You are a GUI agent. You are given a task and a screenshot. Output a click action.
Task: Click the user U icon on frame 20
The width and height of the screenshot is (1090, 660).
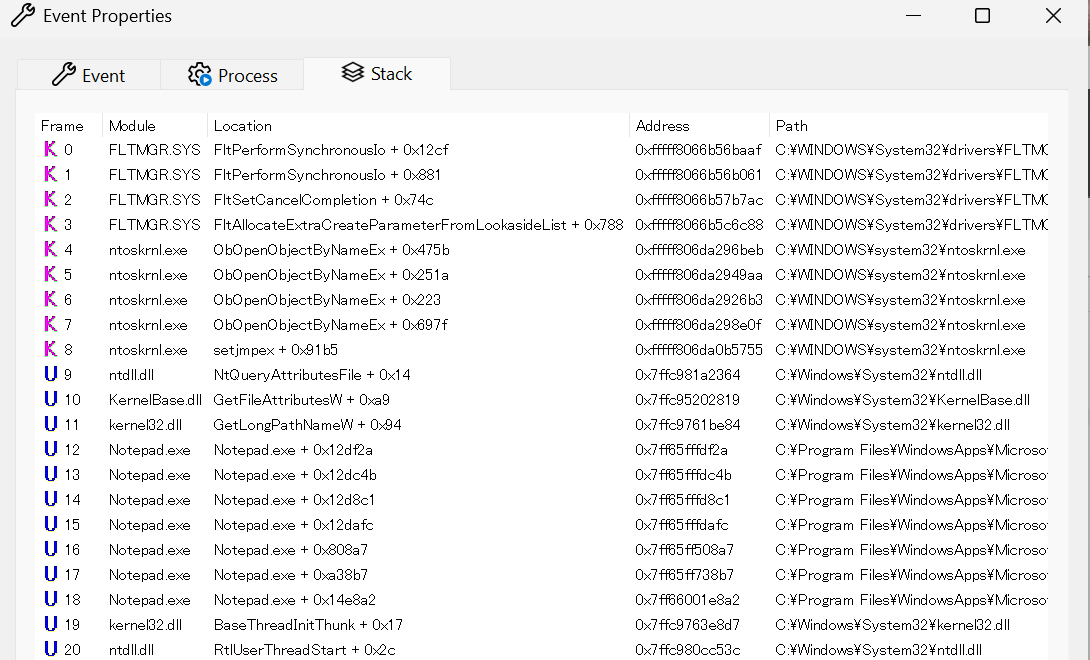(x=50, y=650)
